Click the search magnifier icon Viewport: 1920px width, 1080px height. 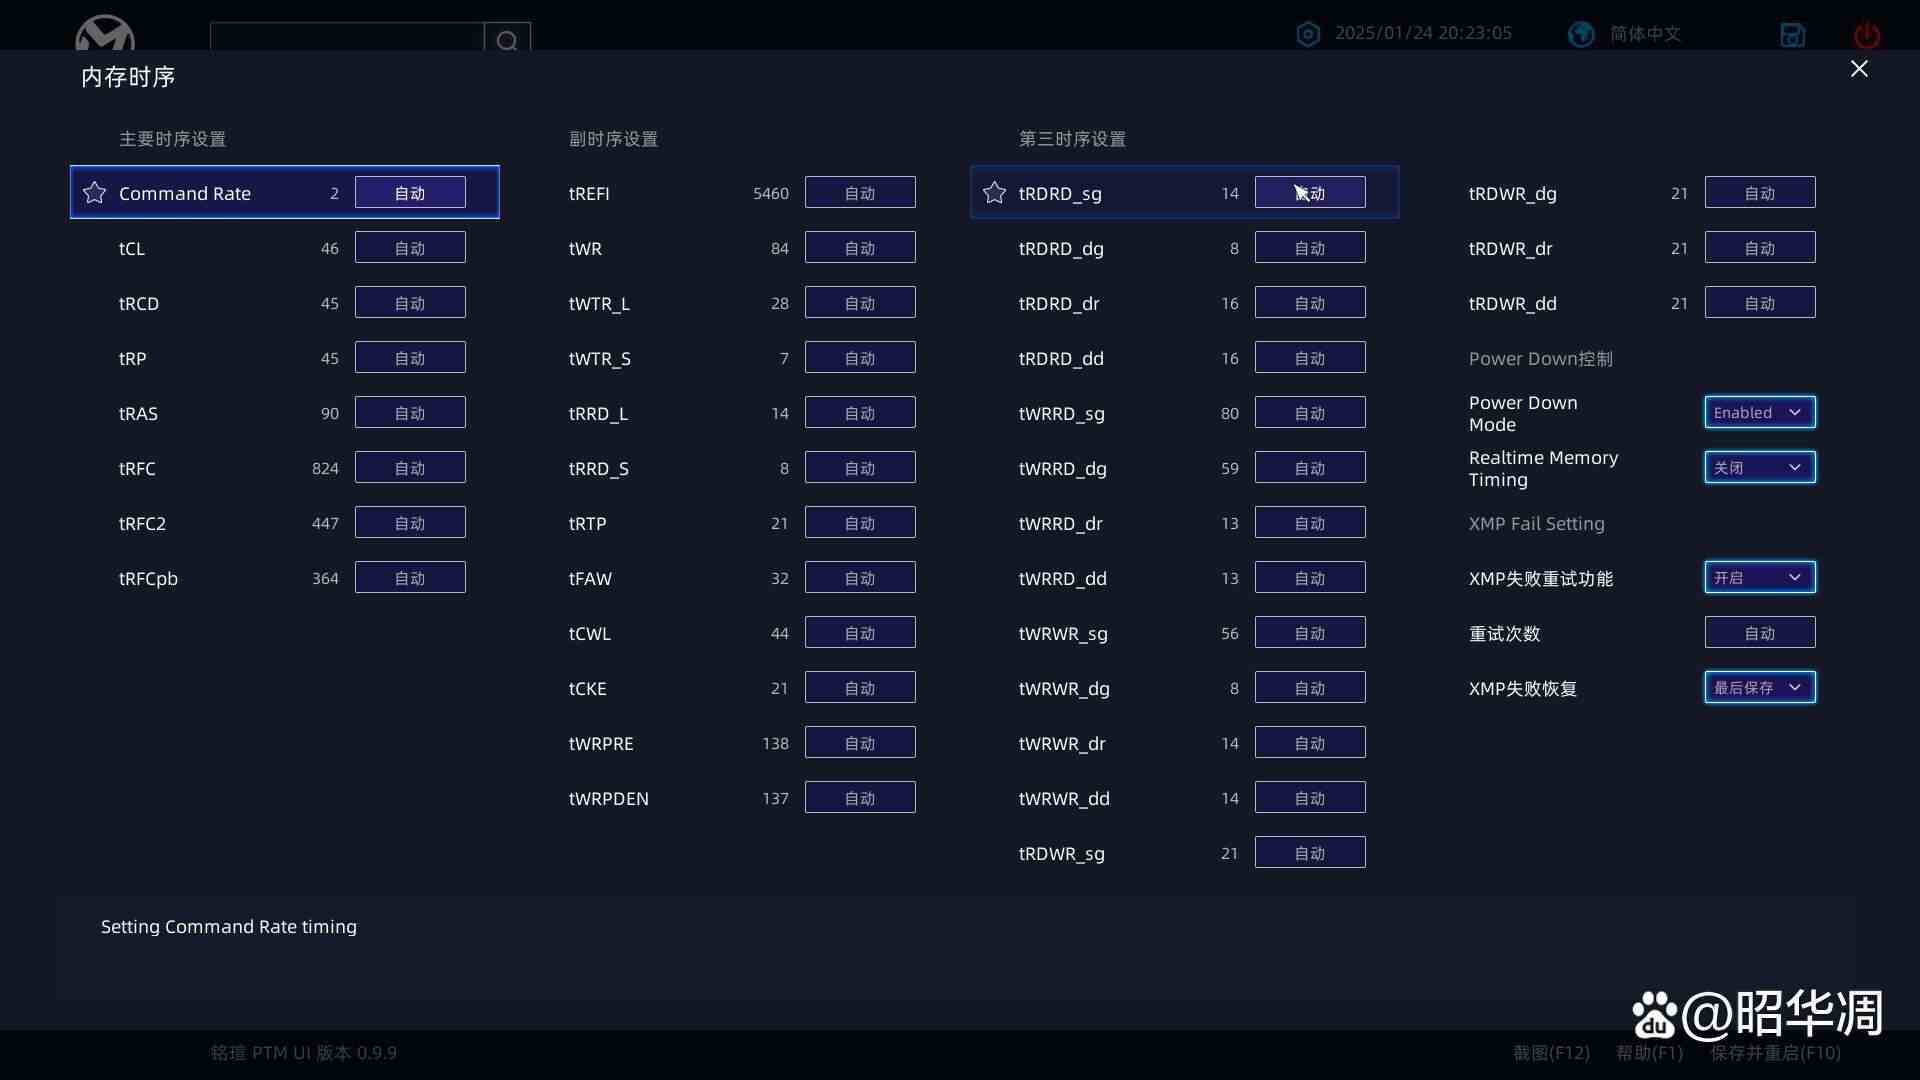(507, 40)
